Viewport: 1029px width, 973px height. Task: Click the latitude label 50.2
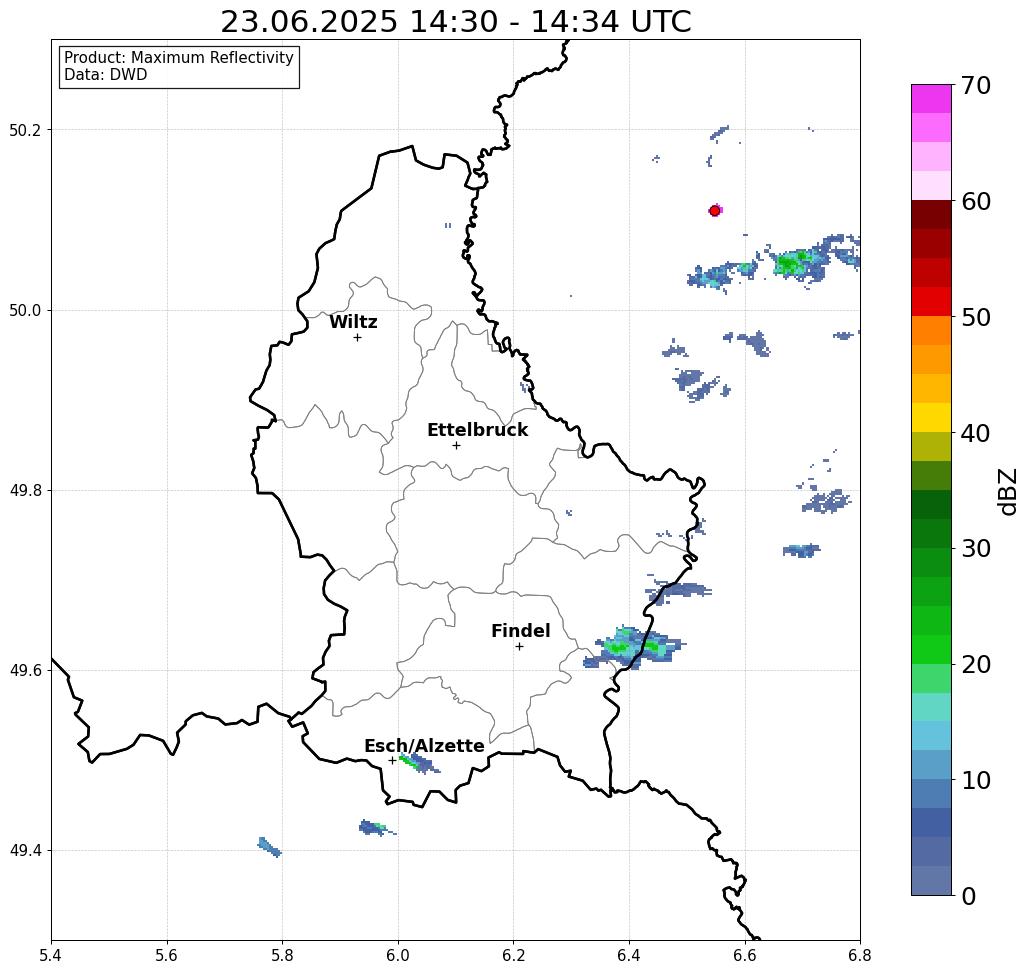coord(26,130)
